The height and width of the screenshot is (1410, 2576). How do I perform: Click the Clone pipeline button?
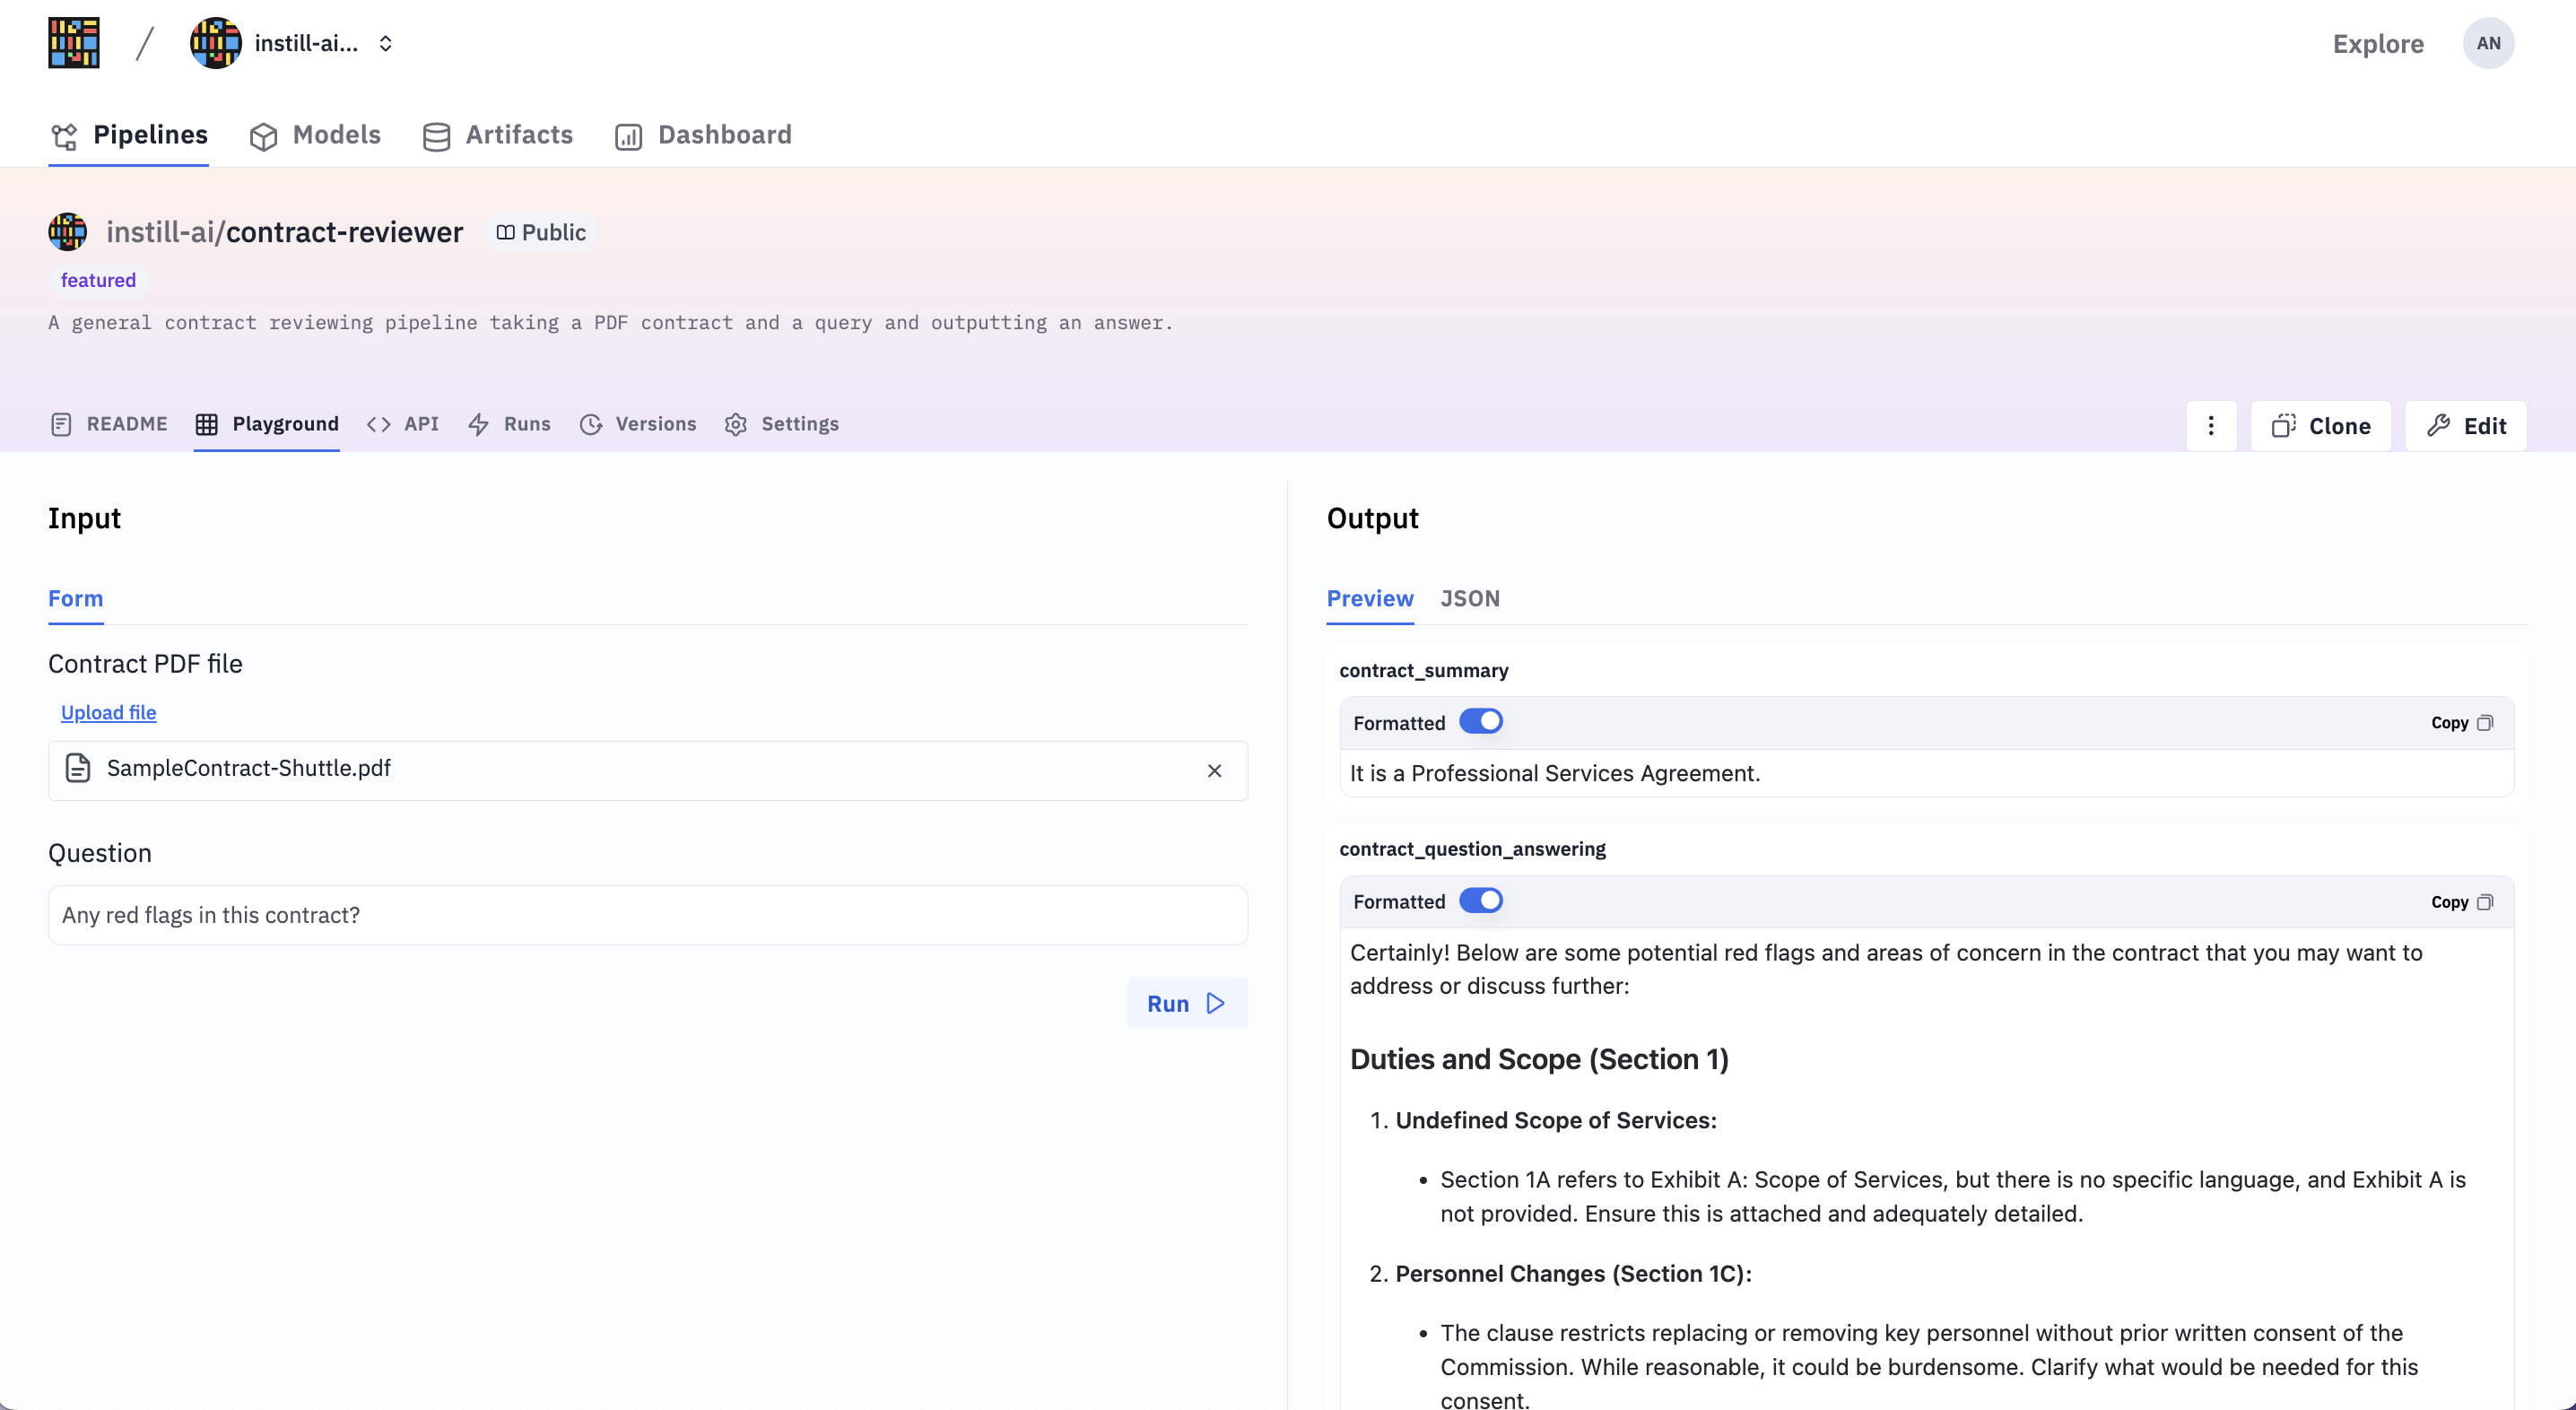(x=2320, y=426)
